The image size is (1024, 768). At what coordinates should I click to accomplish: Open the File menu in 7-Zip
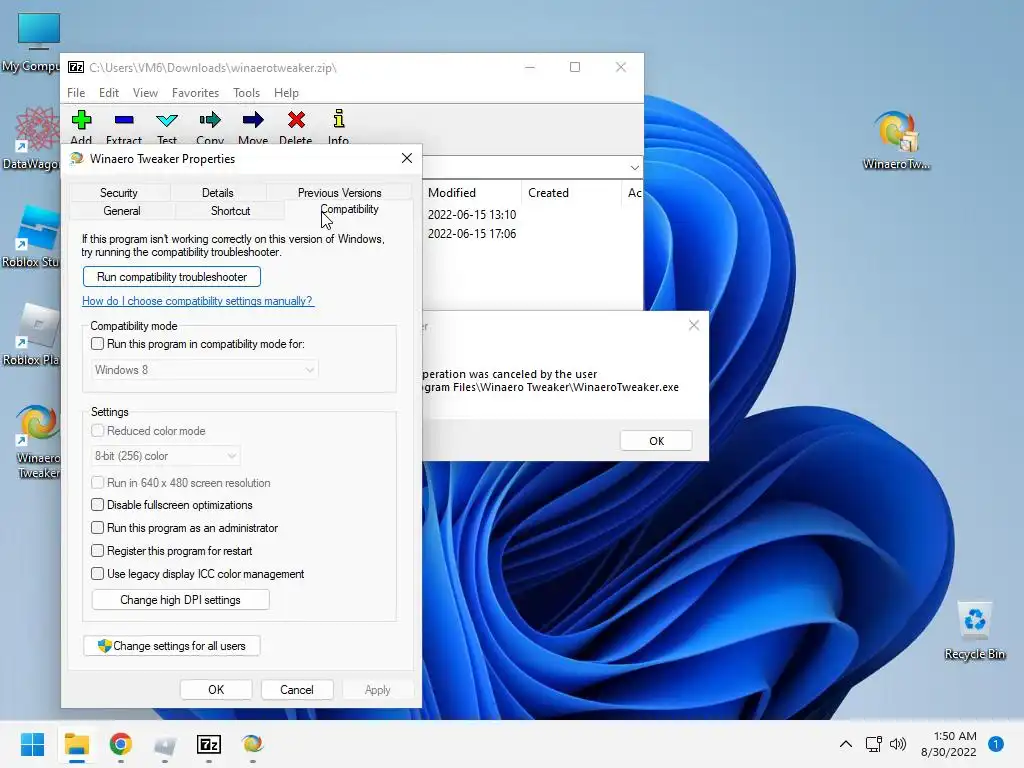(76, 93)
